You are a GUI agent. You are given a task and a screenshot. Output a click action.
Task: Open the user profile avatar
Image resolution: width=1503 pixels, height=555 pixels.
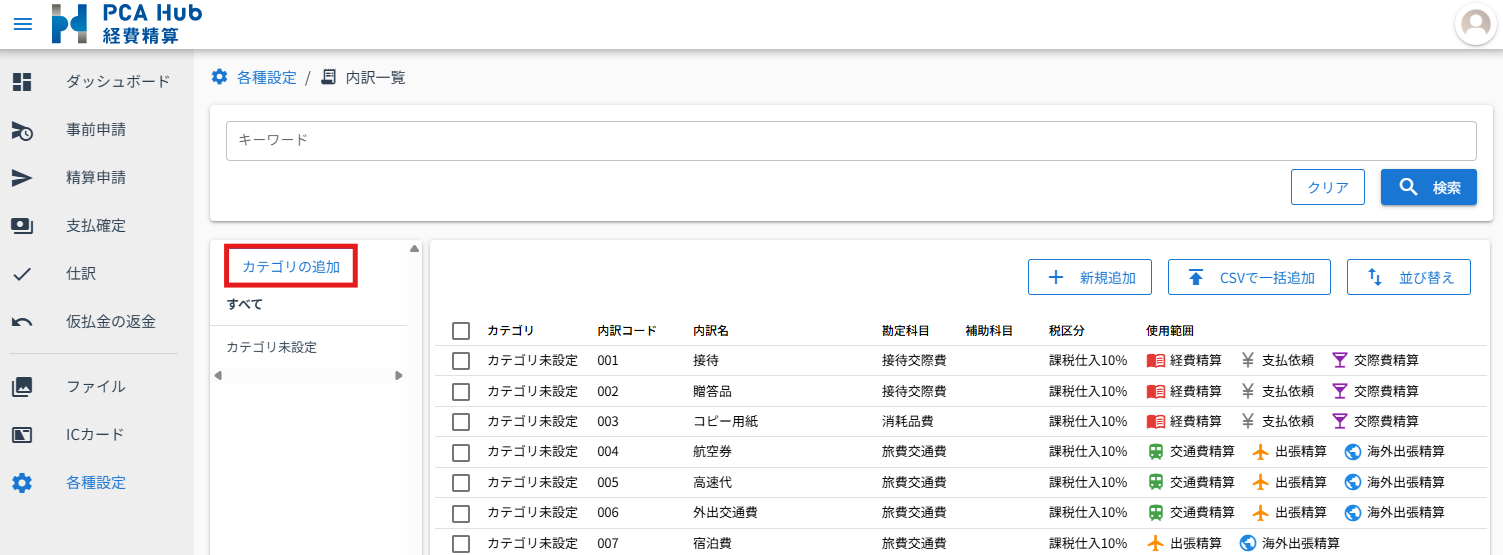[1476, 25]
